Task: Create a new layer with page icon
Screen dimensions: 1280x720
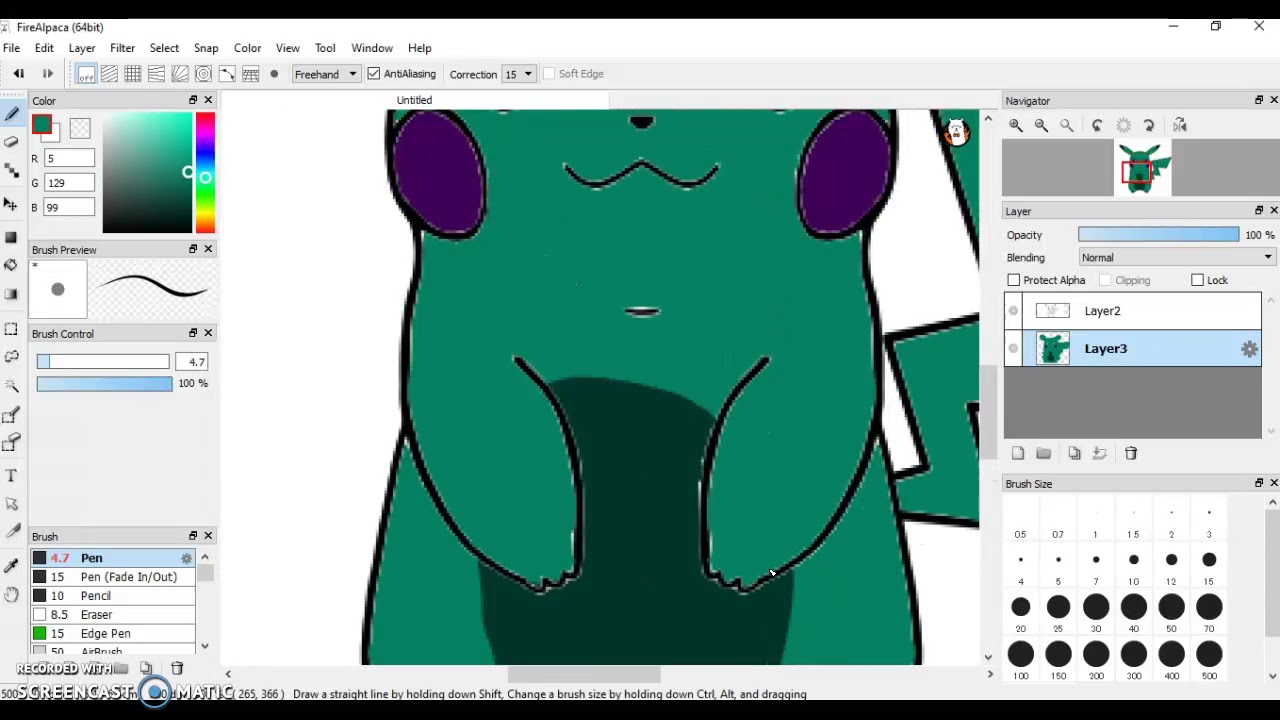Action: [1018, 453]
